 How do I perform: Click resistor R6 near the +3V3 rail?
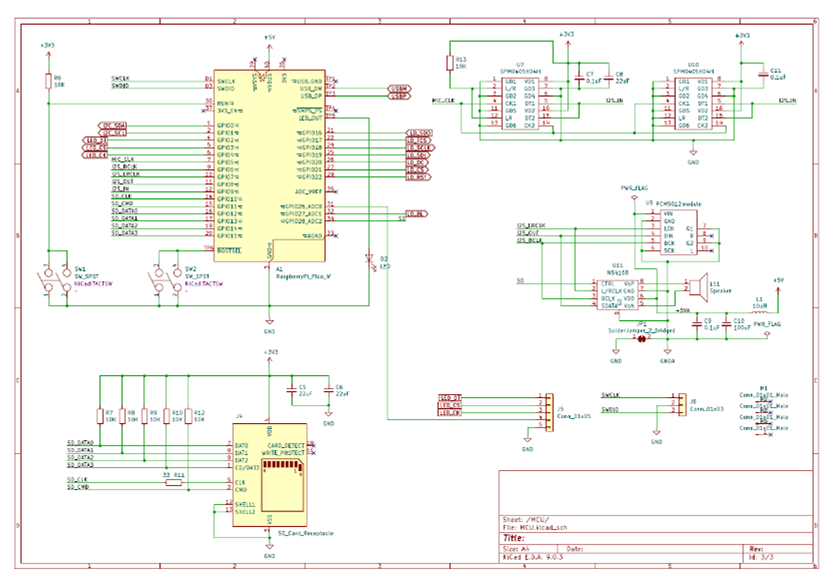tap(46, 80)
